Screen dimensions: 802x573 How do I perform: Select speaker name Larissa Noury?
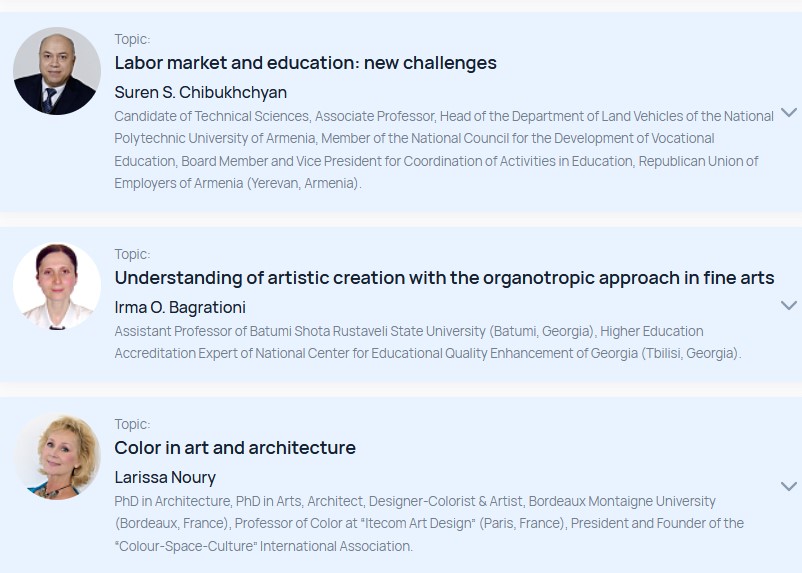[165, 477]
